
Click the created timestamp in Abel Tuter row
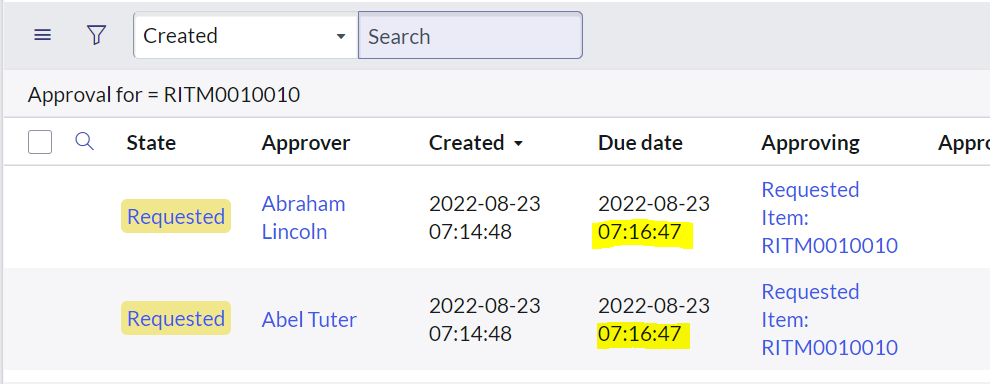pos(484,320)
